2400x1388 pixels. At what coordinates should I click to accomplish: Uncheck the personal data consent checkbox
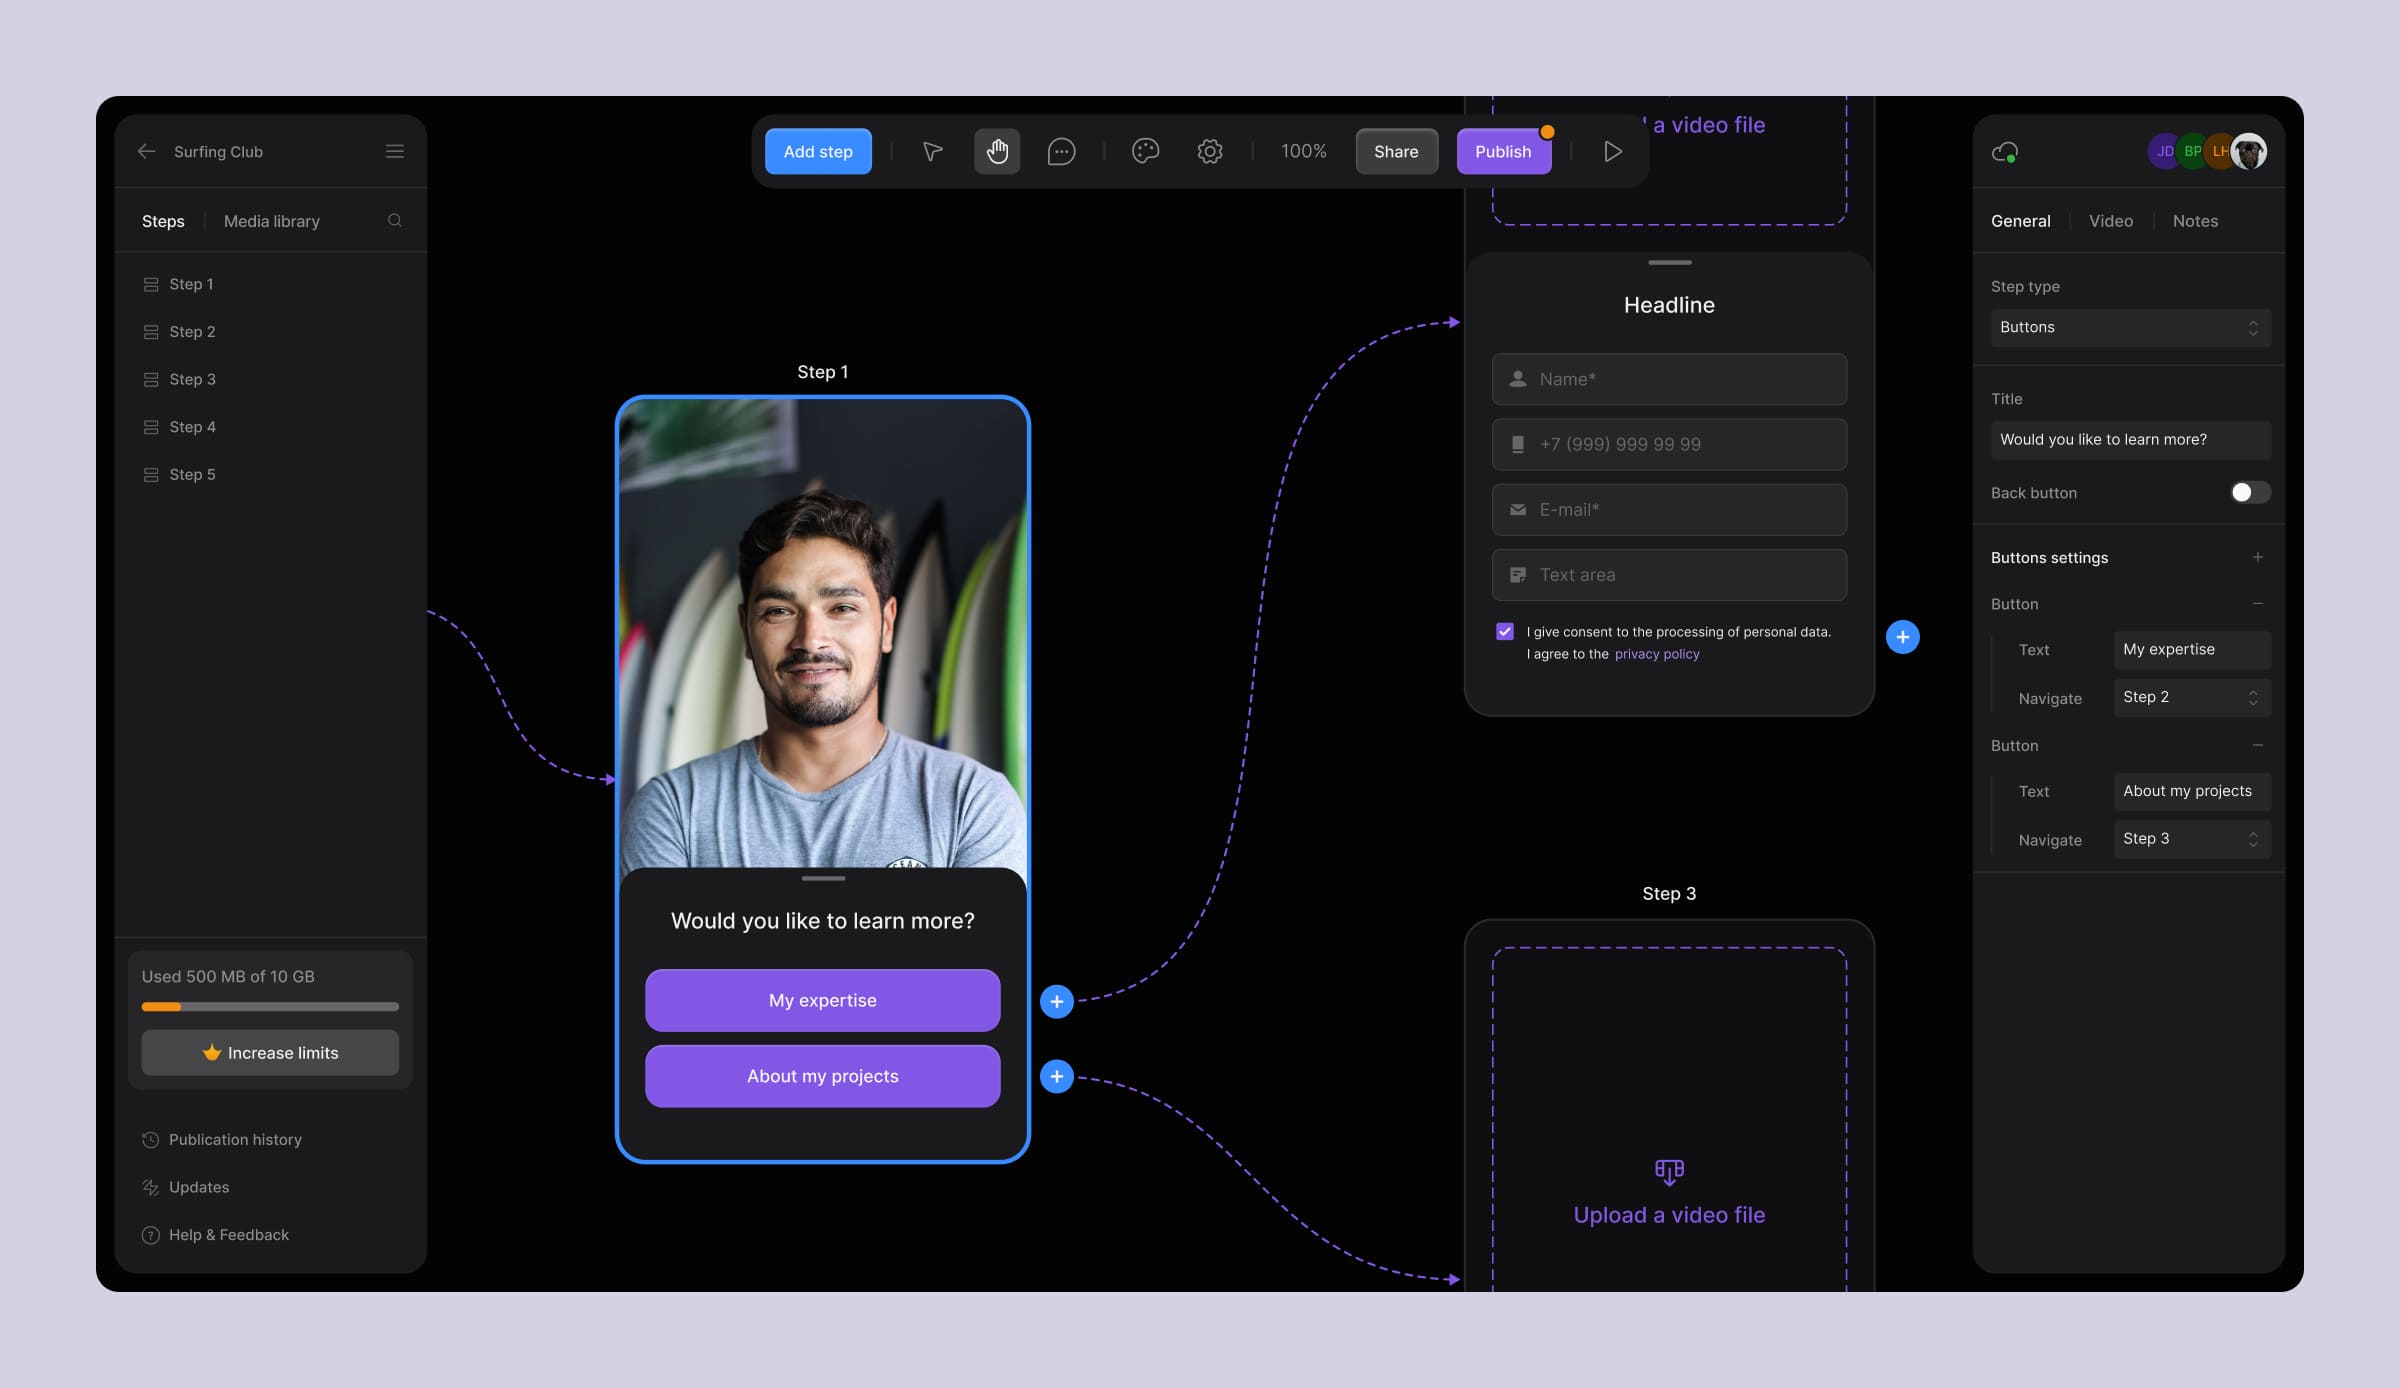[x=1505, y=631]
